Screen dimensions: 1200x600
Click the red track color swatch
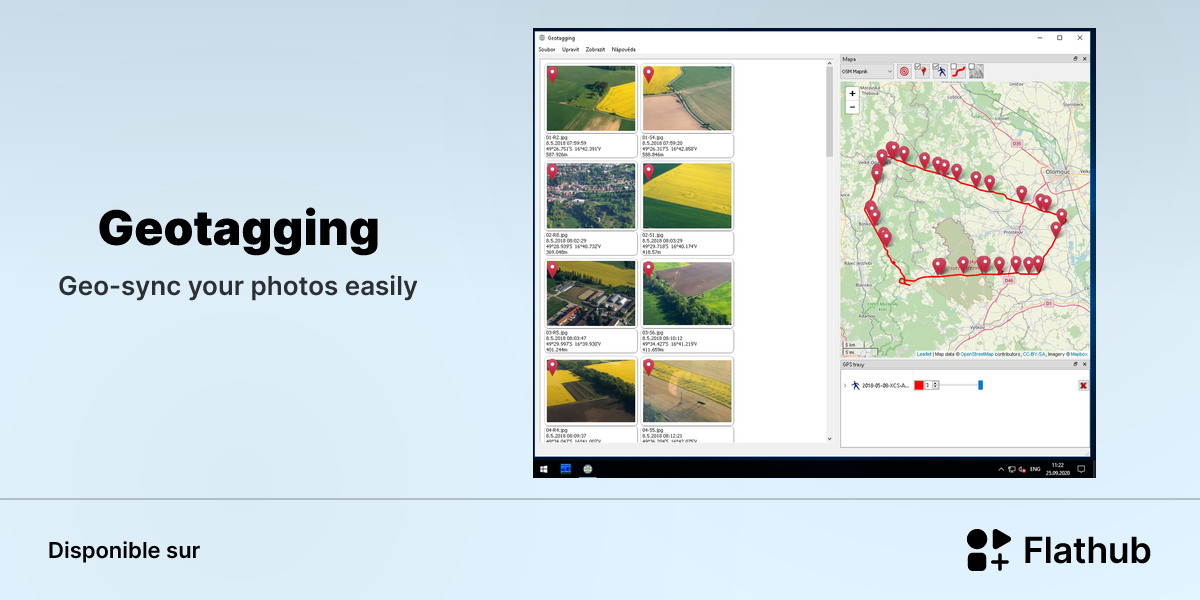tap(919, 385)
